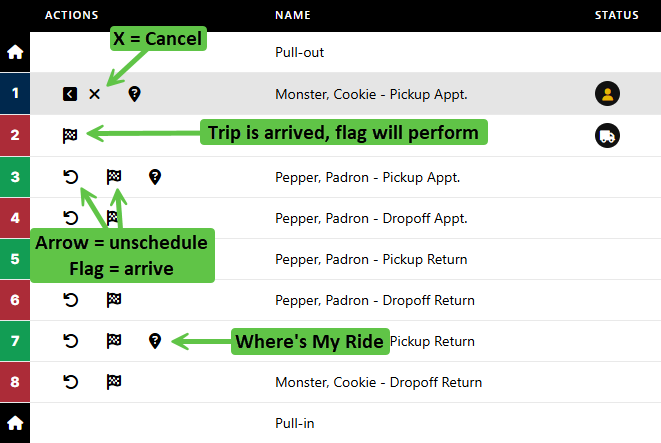661x443 pixels.
Task: Click the arrive flag in row 8
Action: tap(114, 382)
